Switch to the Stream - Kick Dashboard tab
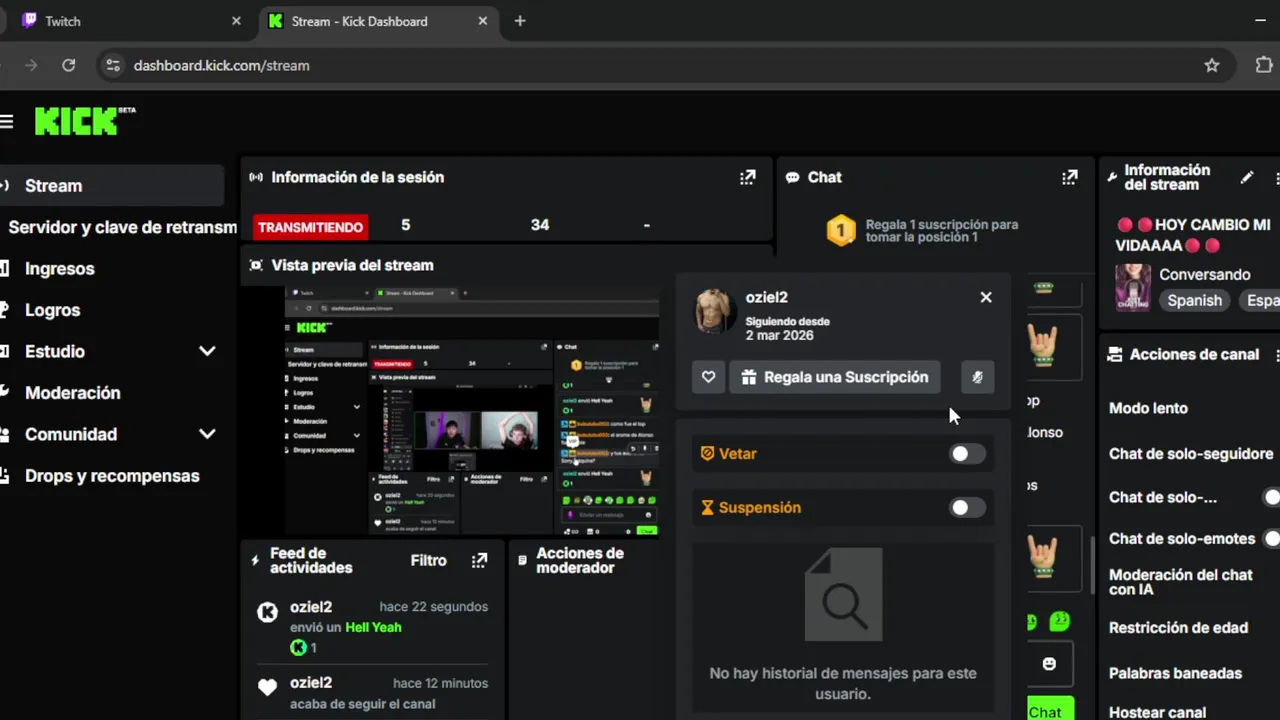Viewport: 1280px width, 720px height. point(378,21)
